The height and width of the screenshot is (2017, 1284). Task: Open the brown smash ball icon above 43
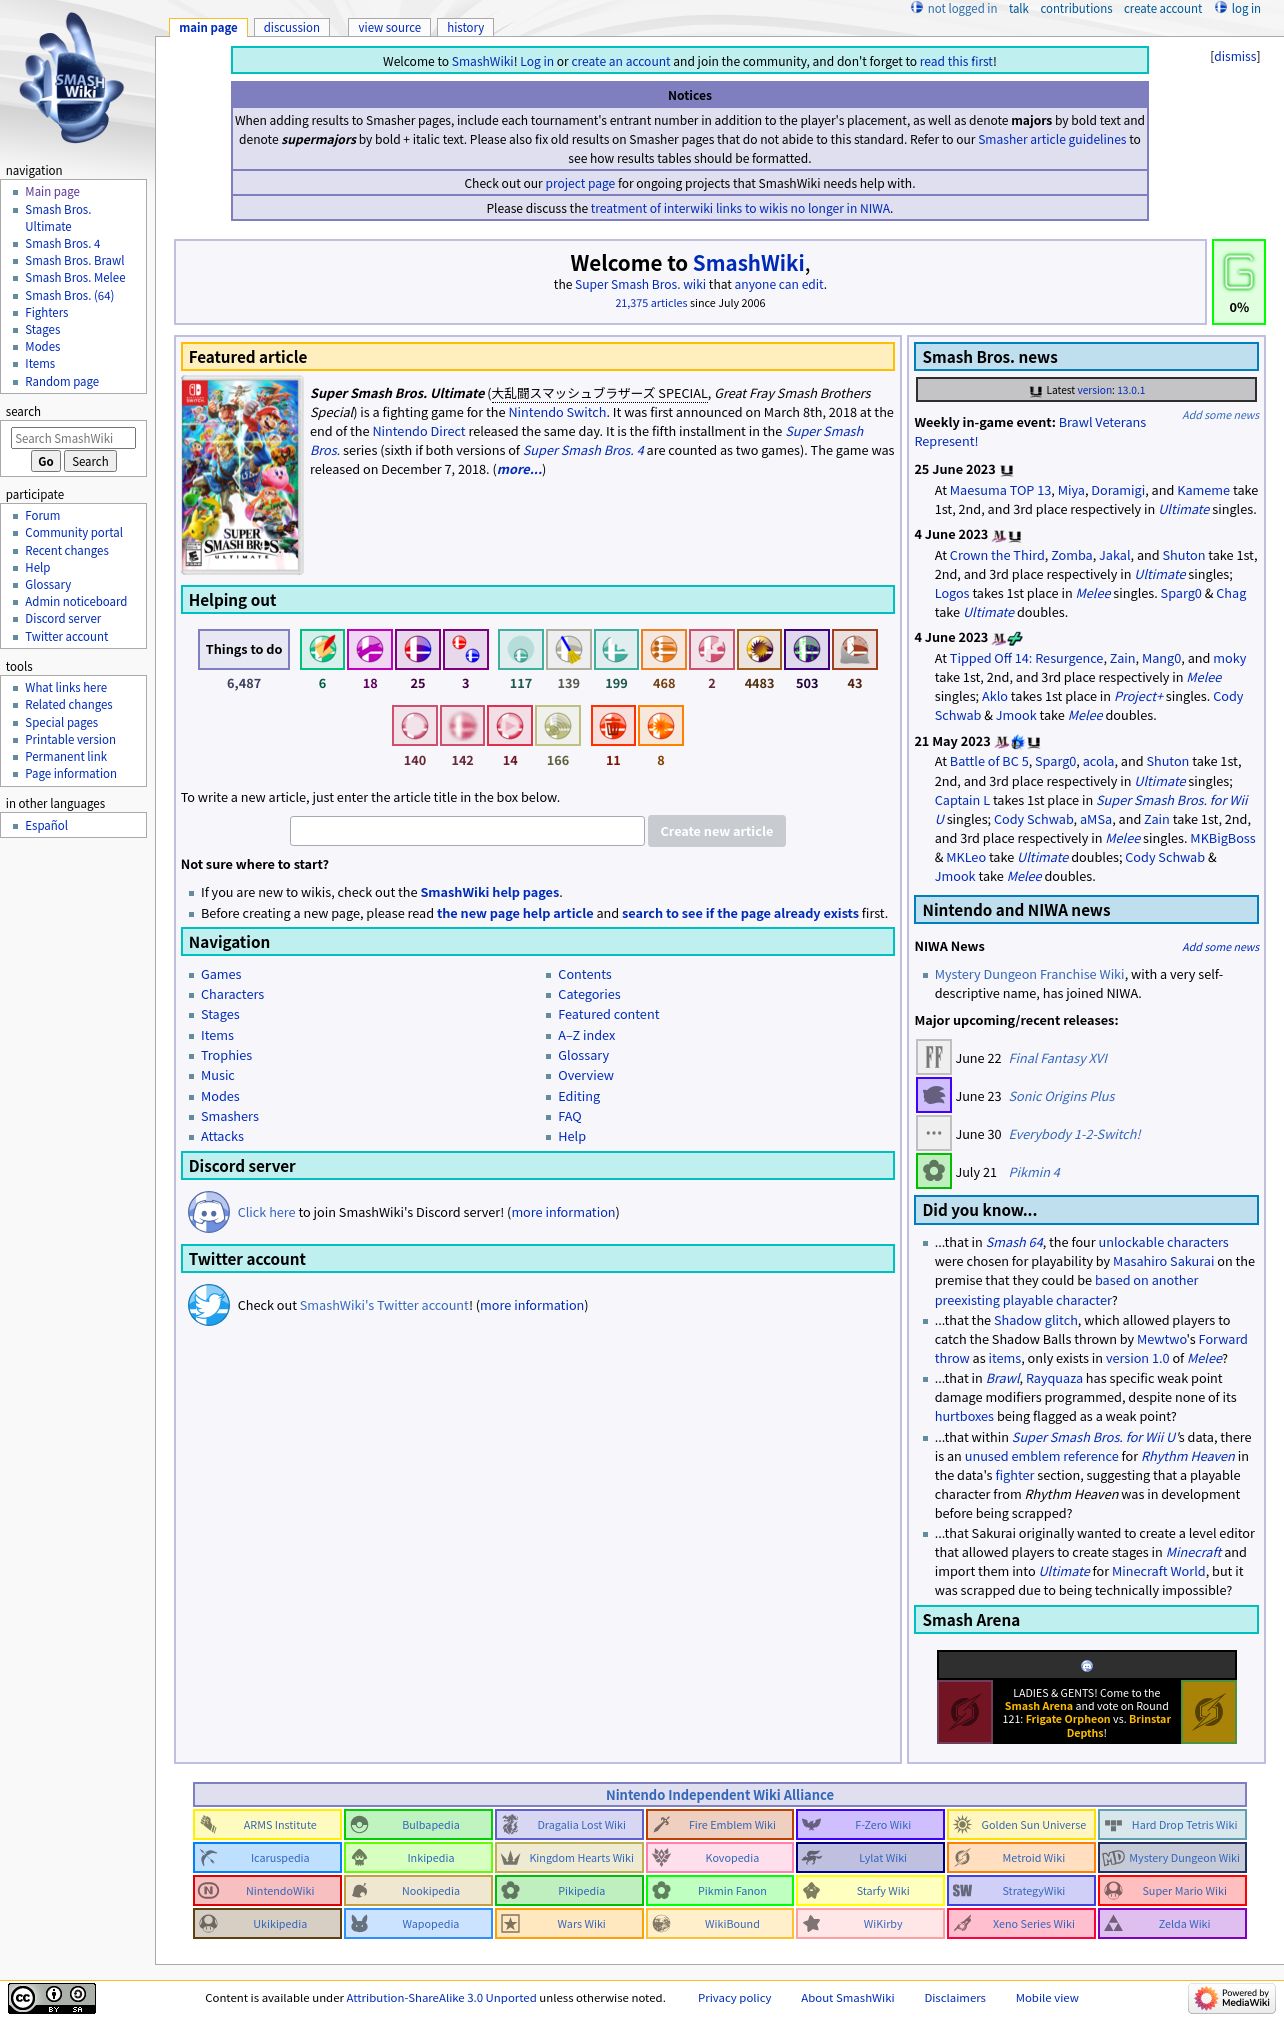(x=855, y=649)
